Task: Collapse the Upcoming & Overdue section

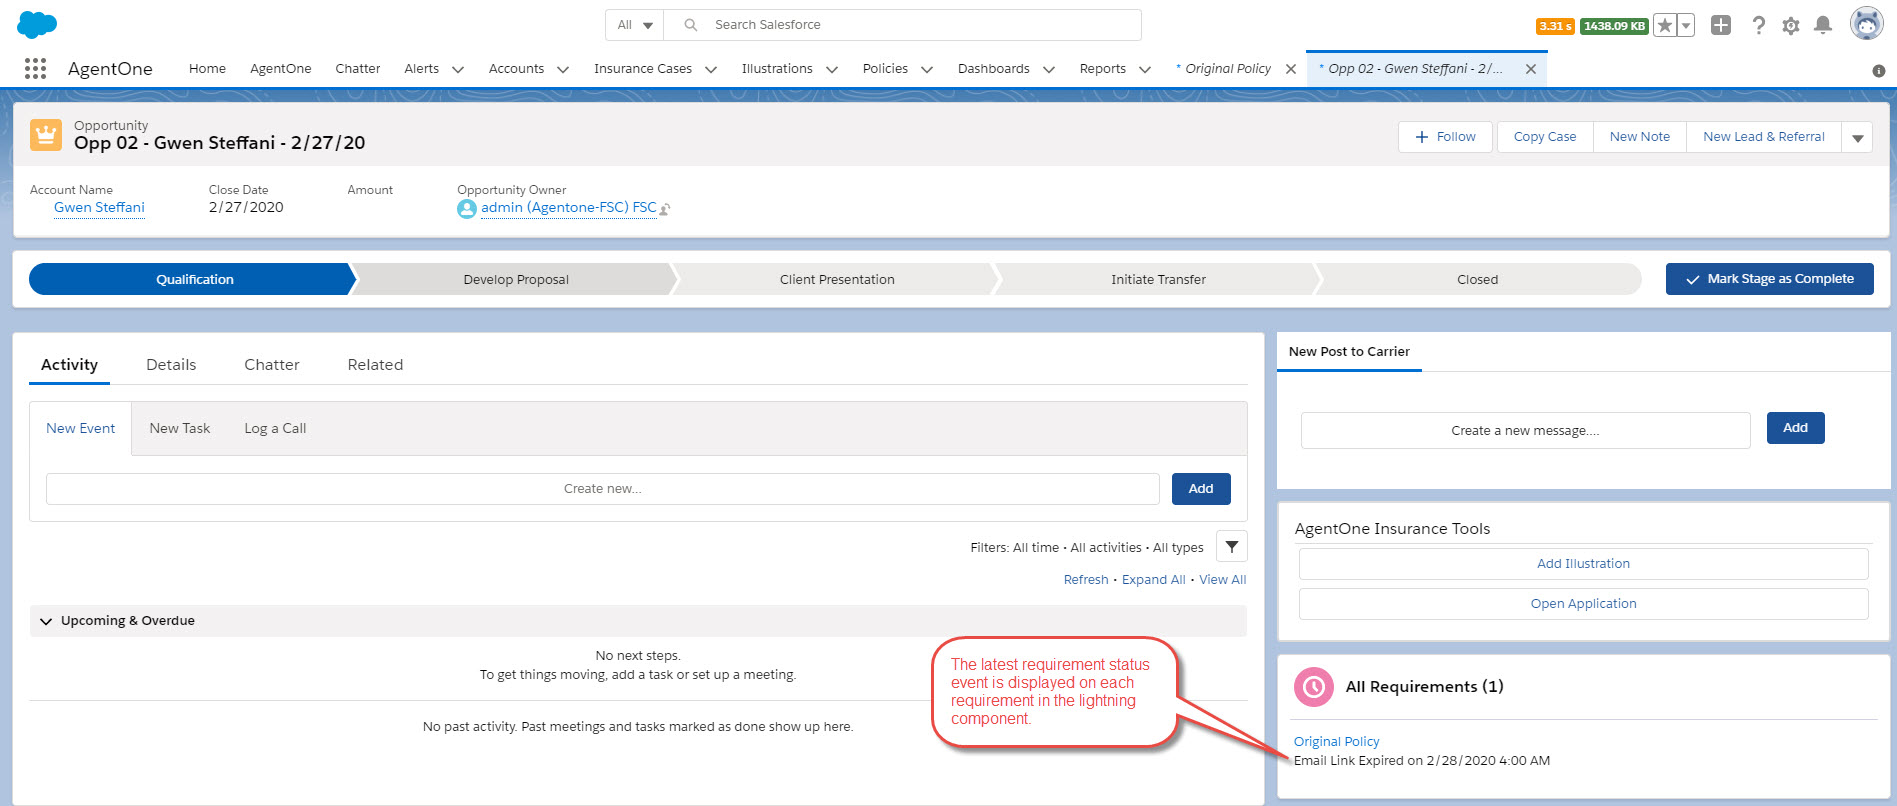Action: (x=46, y=621)
